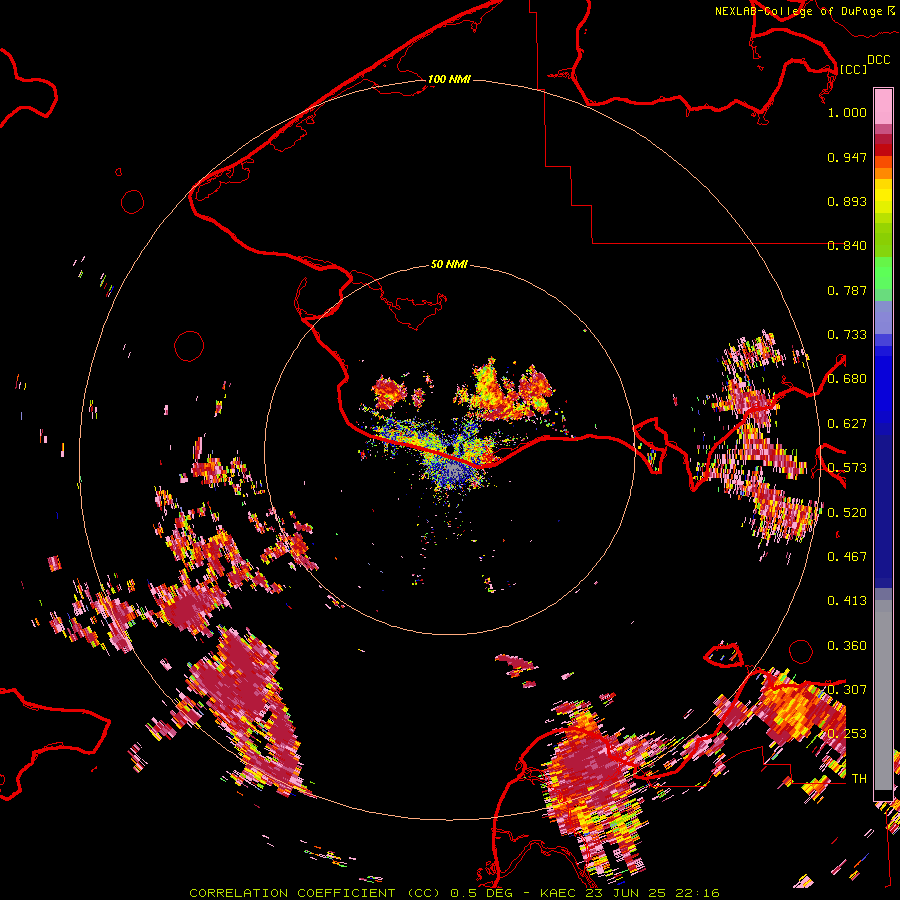Select the 0.840 scale value
The height and width of the screenshot is (900, 900).
click(x=847, y=246)
